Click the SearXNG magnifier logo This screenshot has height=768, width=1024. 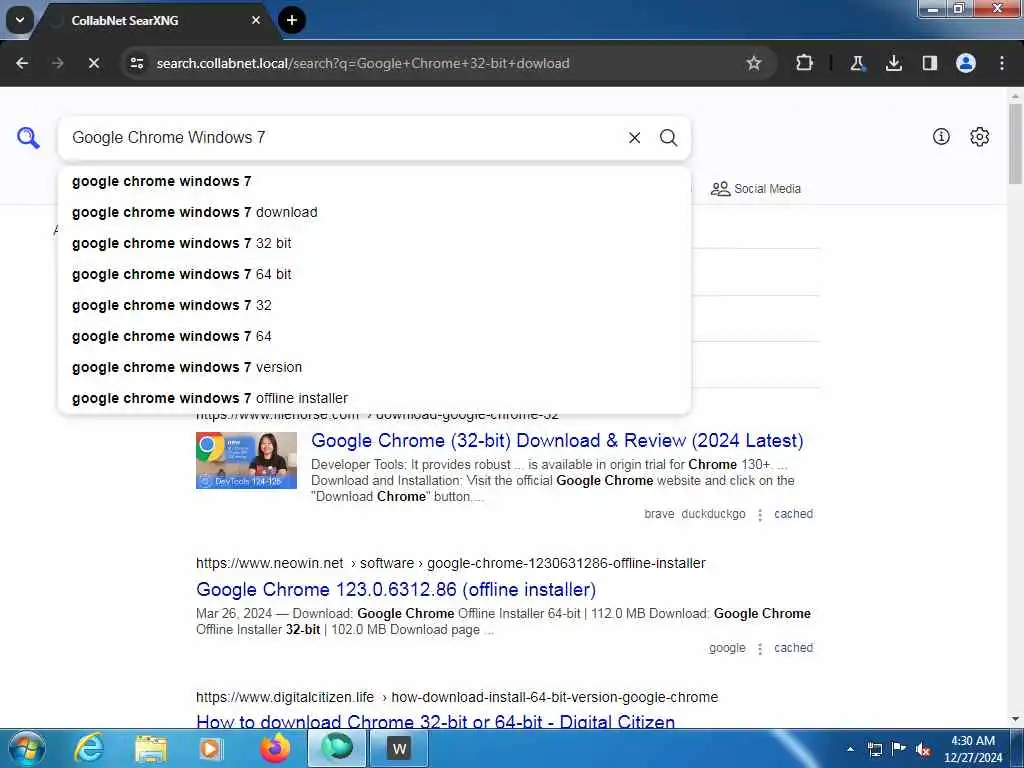(x=28, y=138)
